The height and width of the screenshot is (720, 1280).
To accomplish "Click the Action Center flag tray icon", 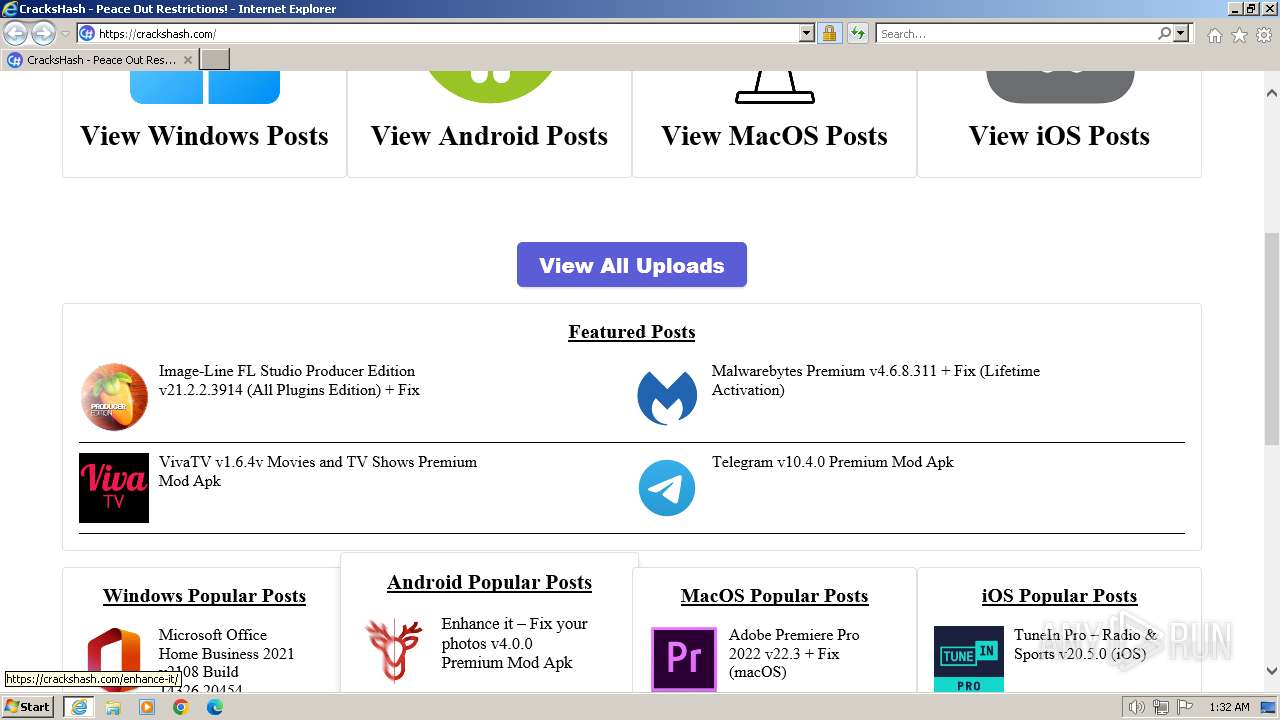I will pyautogui.click(x=1183, y=707).
